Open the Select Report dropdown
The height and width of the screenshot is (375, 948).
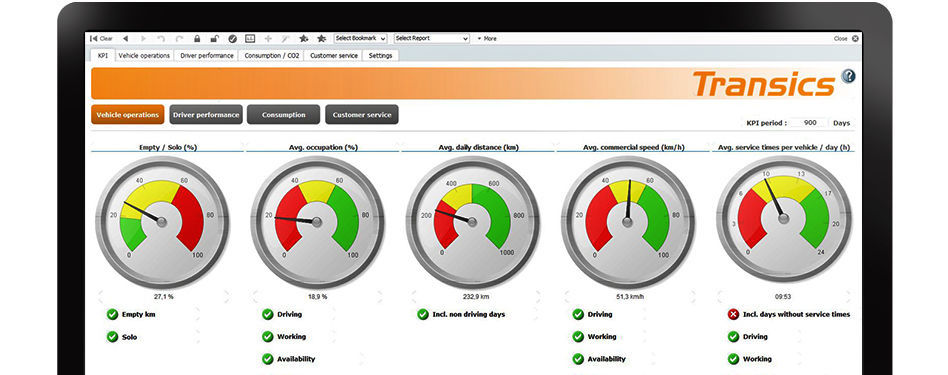(432, 38)
